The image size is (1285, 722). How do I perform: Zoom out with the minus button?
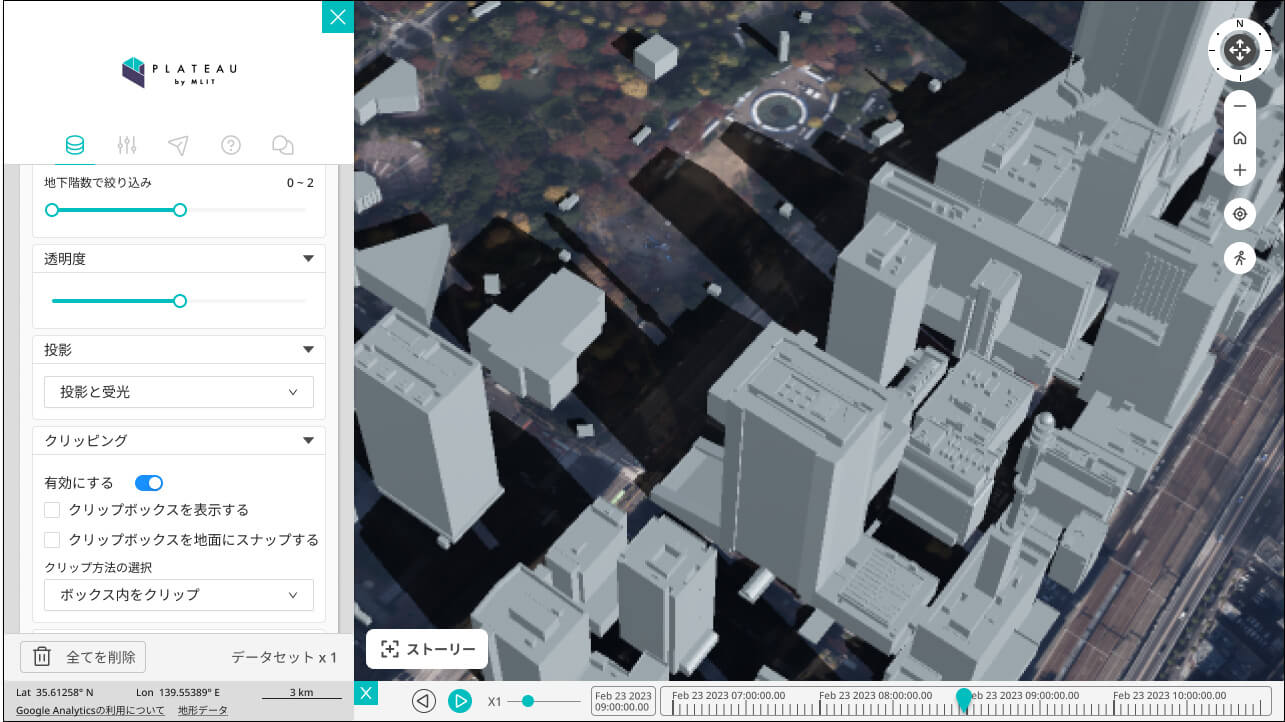click(1240, 106)
